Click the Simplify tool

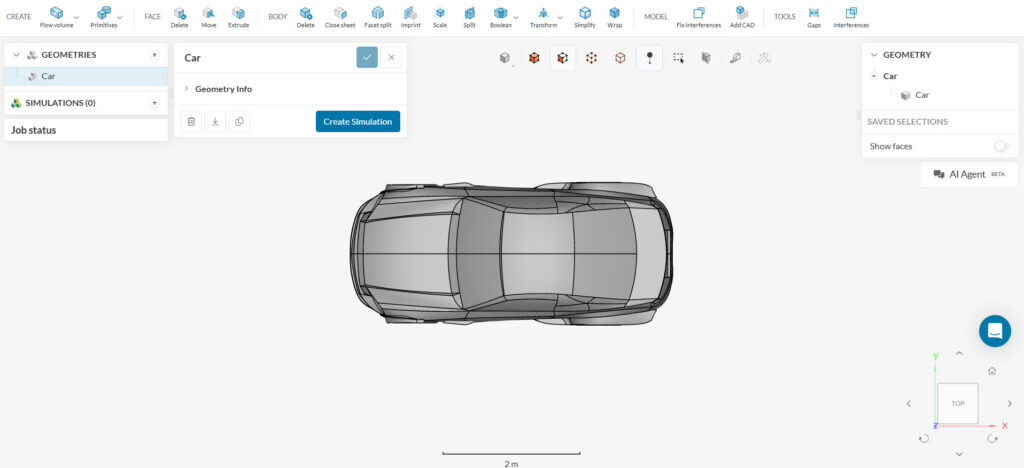(x=585, y=17)
